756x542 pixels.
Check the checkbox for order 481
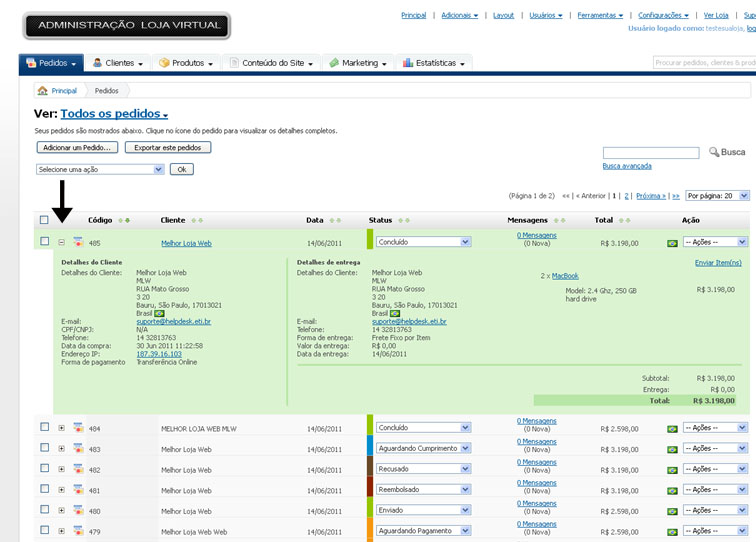tap(44, 488)
